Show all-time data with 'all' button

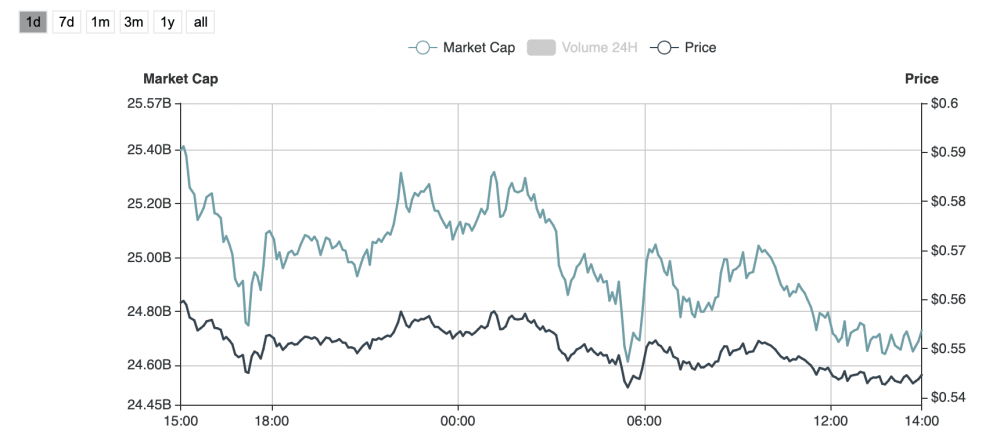[x=200, y=22]
